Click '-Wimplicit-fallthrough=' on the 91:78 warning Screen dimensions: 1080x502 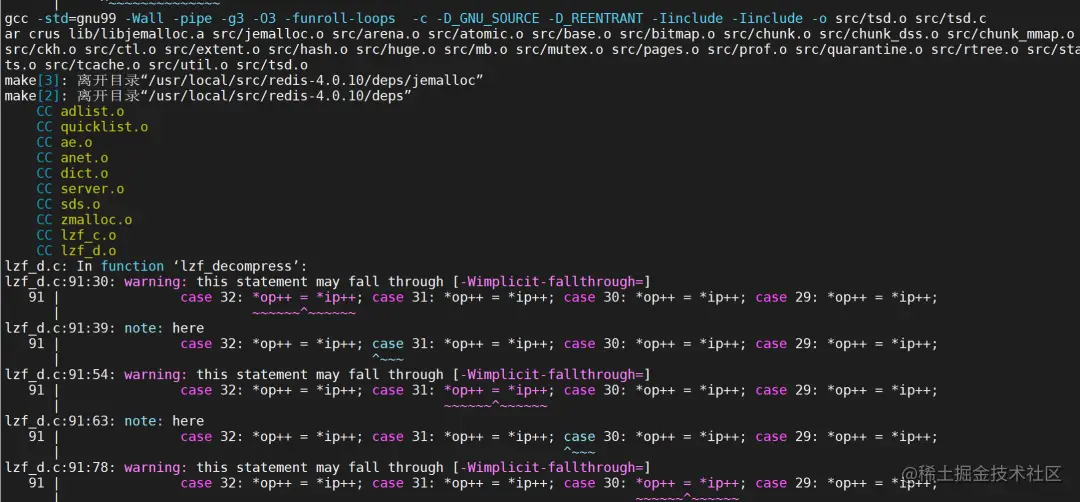pyautogui.click(x=552, y=468)
